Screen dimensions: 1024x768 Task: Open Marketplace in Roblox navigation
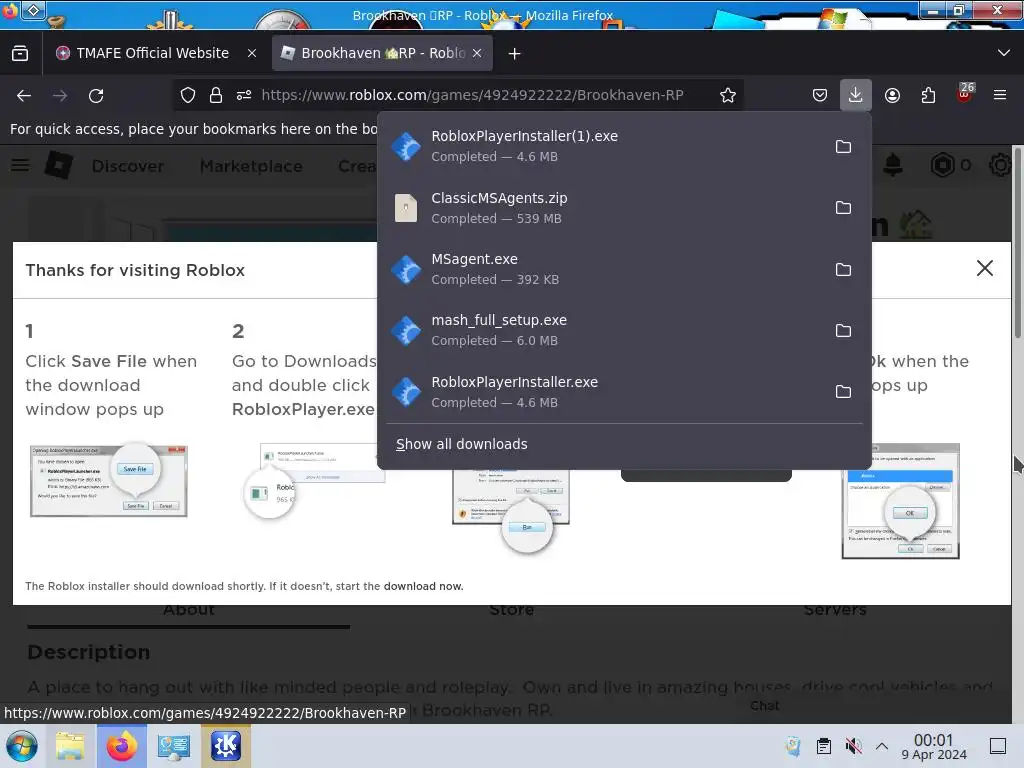click(251, 166)
